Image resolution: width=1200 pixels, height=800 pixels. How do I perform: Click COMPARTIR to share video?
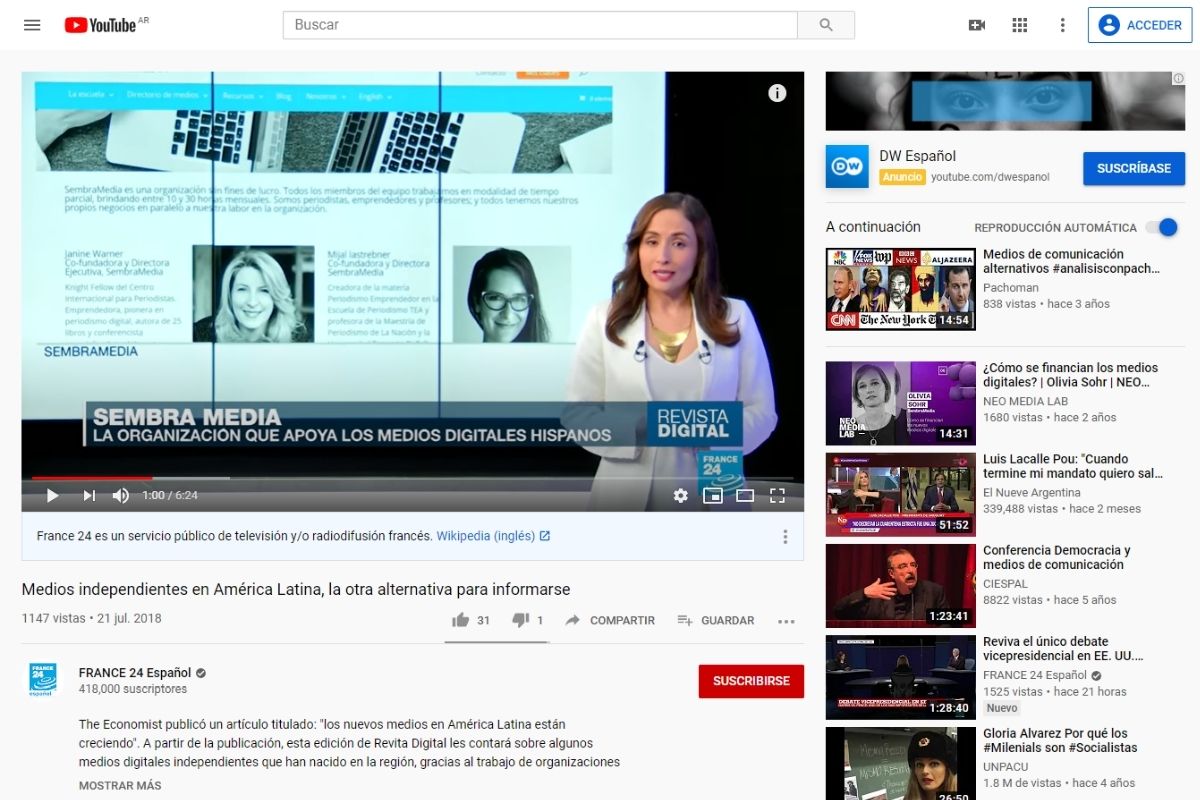[x=610, y=620]
